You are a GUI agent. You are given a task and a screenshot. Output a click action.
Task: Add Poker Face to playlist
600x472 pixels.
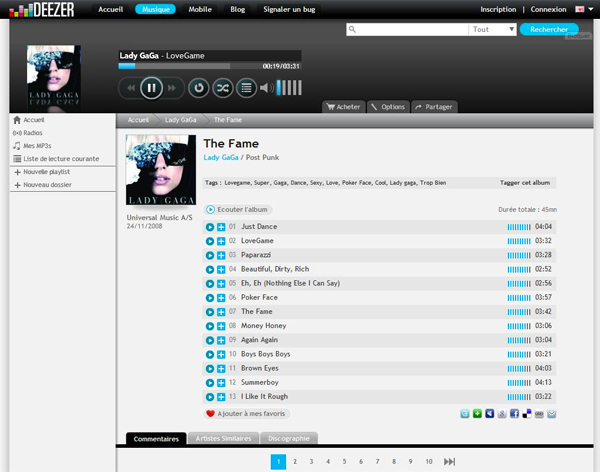221,298
